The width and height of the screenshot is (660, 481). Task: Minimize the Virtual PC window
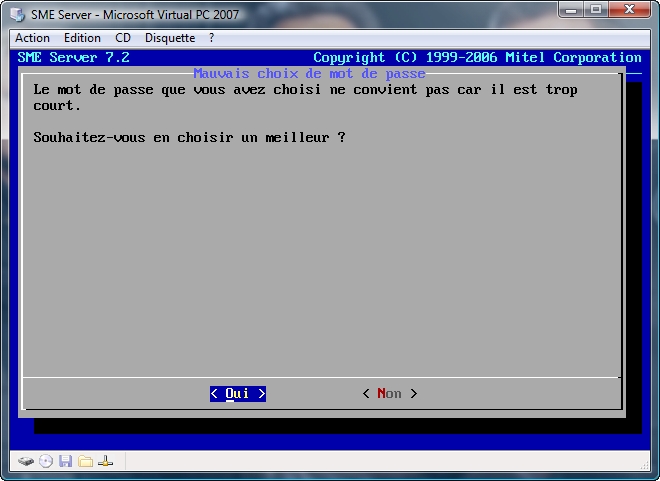tap(571, 9)
